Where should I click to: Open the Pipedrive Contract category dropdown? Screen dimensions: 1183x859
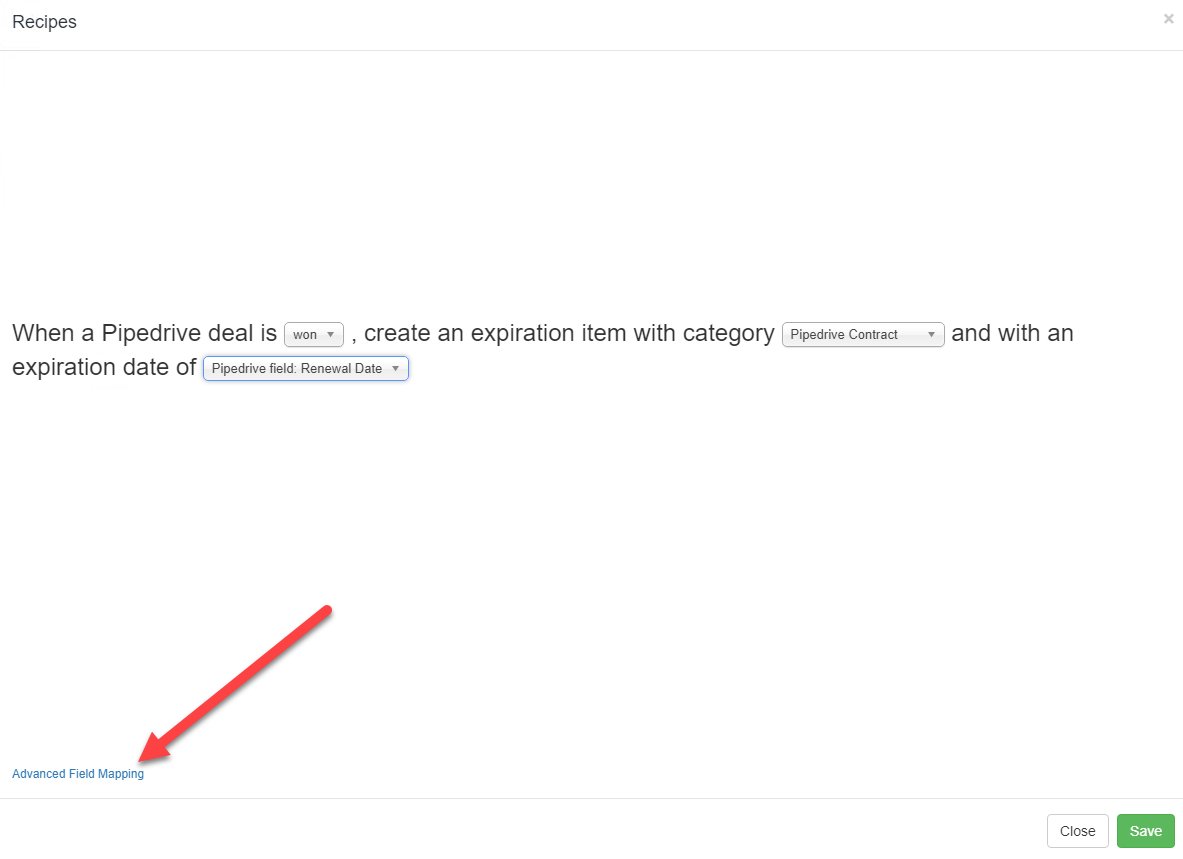[863, 334]
